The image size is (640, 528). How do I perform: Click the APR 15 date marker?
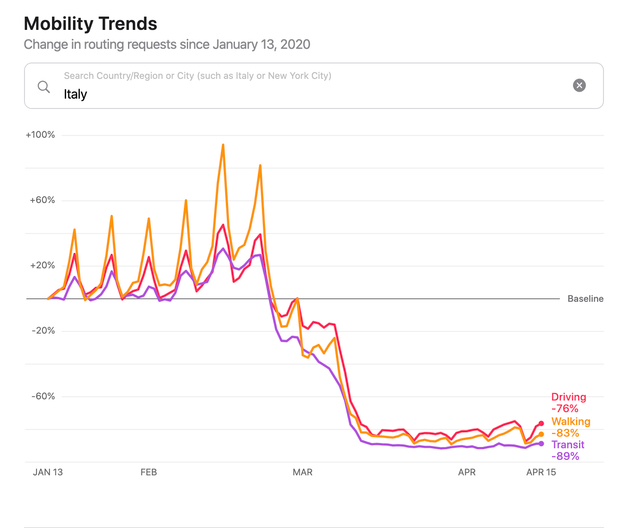point(541,470)
